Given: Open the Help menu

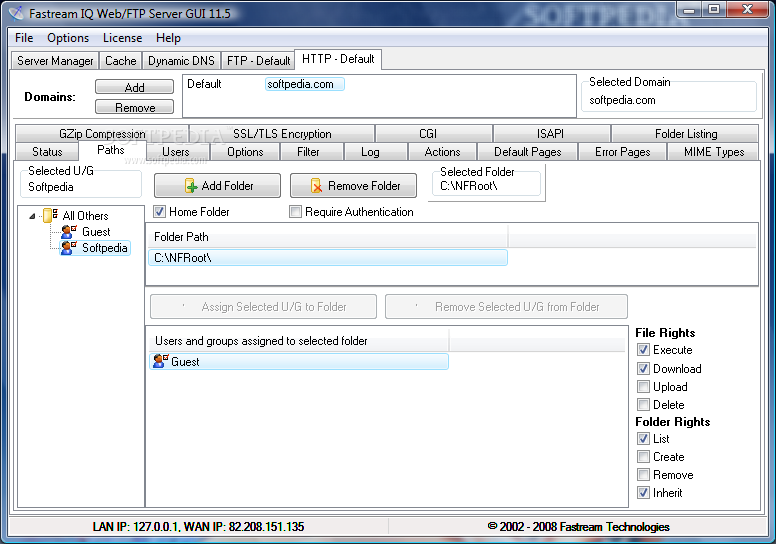Looking at the screenshot, I should click(x=168, y=38).
